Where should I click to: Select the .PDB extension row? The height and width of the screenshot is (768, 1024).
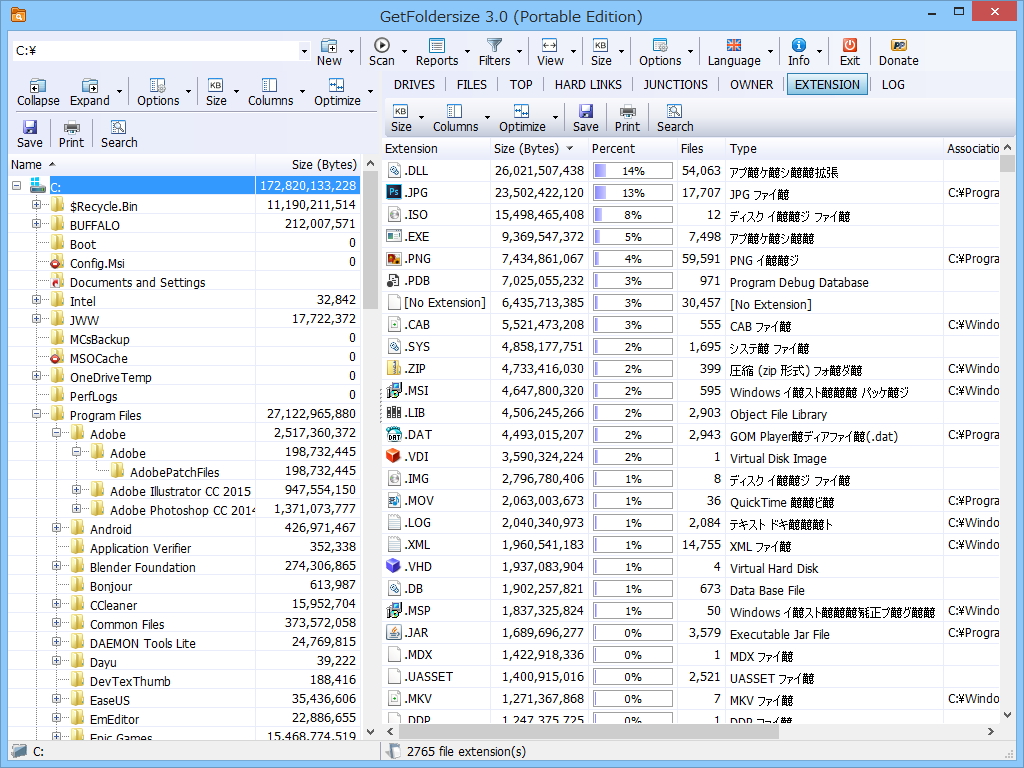coord(690,281)
